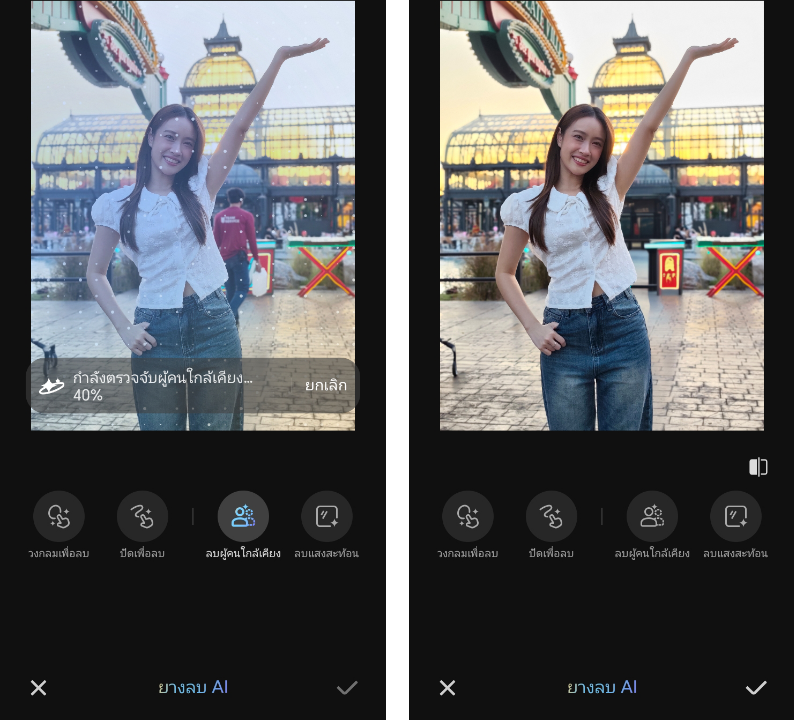Select circle-to-erase tool in left screen
794x720 pixels.
59,516
